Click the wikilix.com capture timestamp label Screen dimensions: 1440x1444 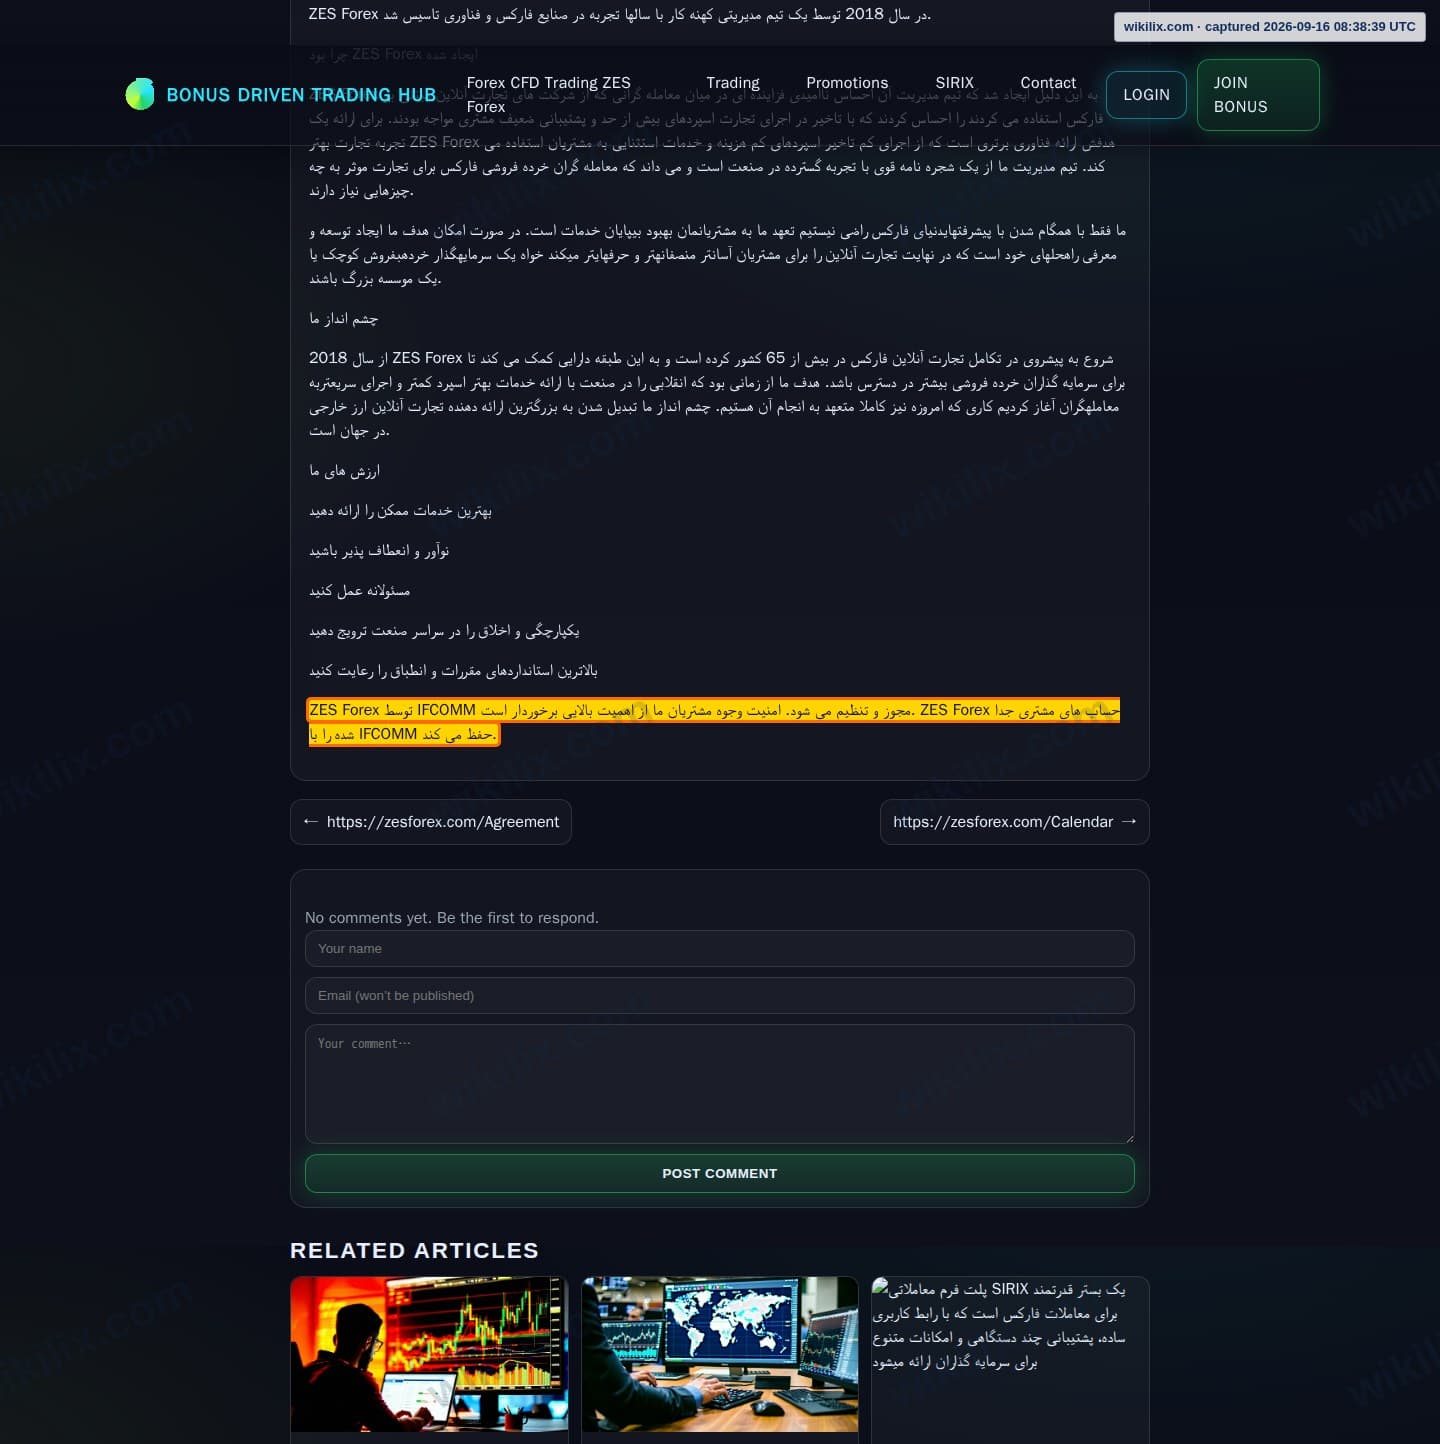pos(1270,27)
